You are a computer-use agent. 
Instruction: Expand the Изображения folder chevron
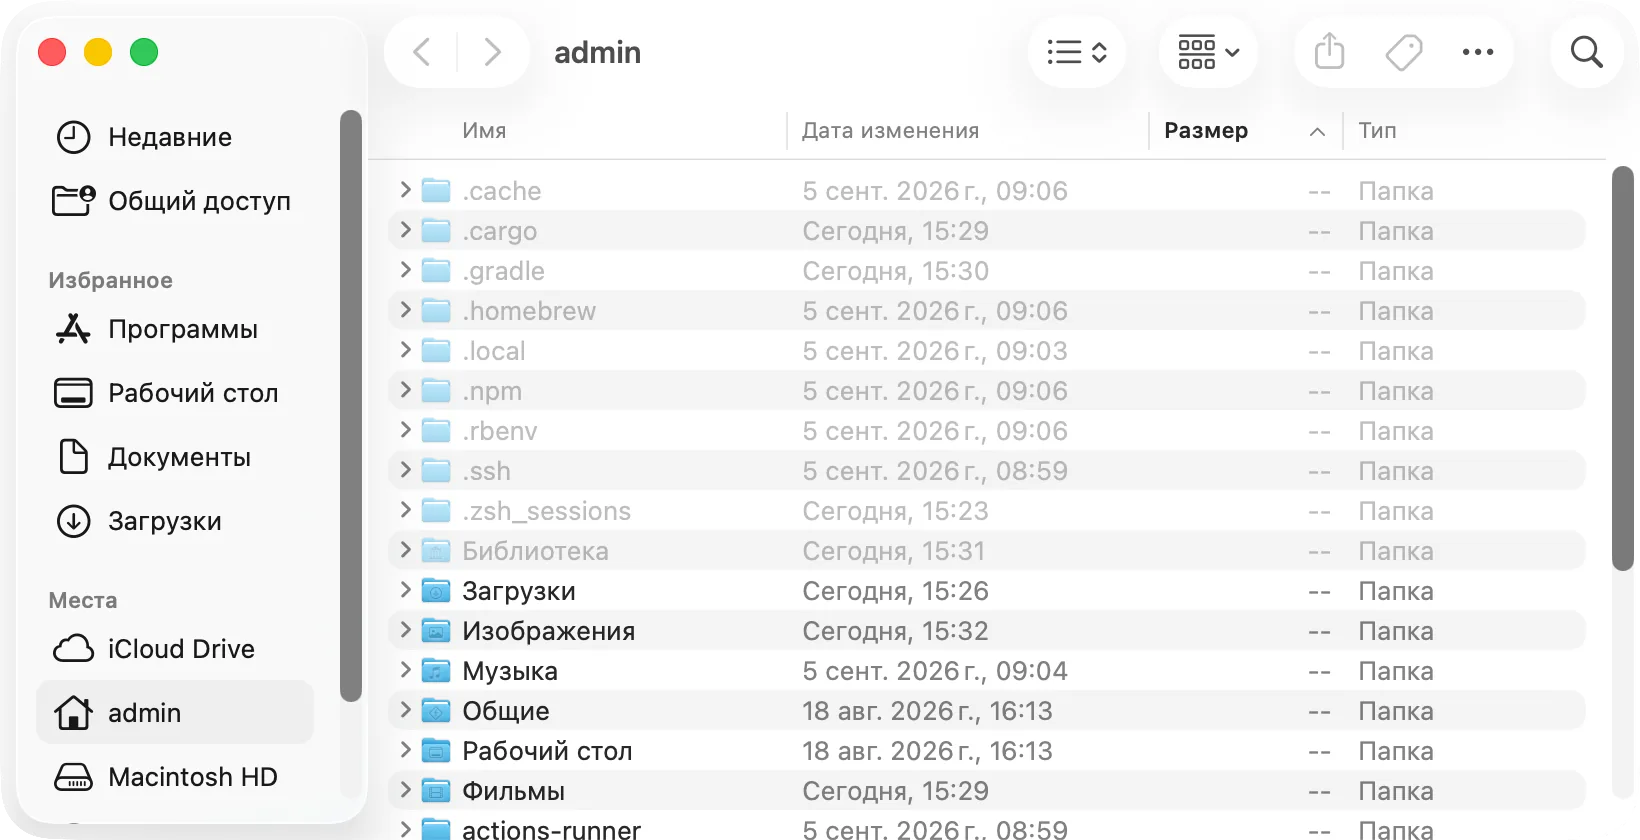405,630
